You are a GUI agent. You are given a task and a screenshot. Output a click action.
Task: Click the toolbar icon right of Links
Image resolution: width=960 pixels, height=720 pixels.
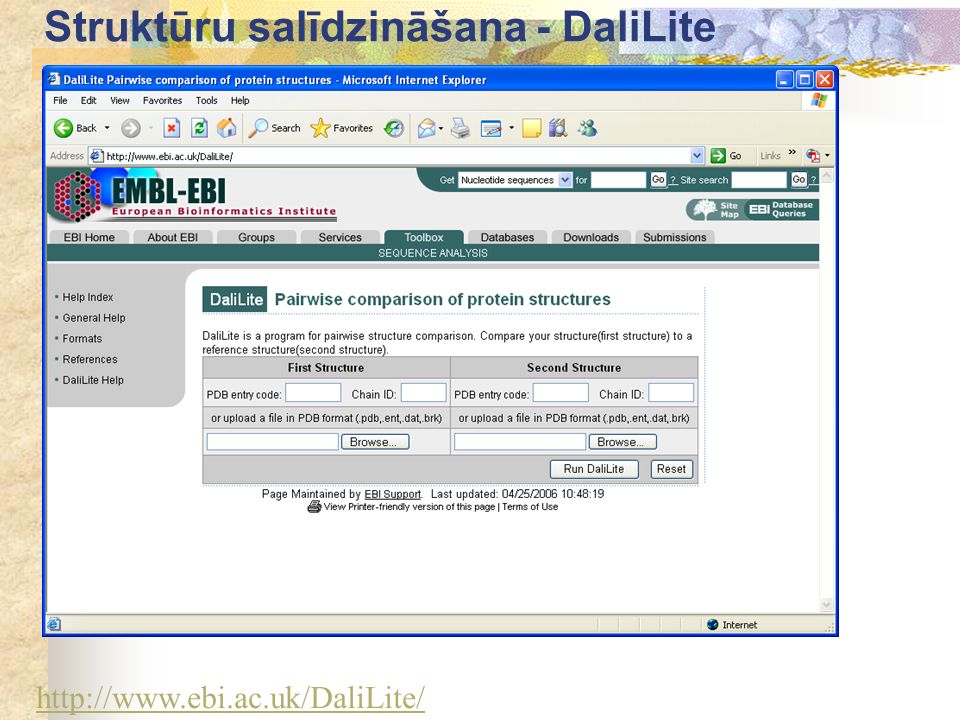tap(812, 156)
